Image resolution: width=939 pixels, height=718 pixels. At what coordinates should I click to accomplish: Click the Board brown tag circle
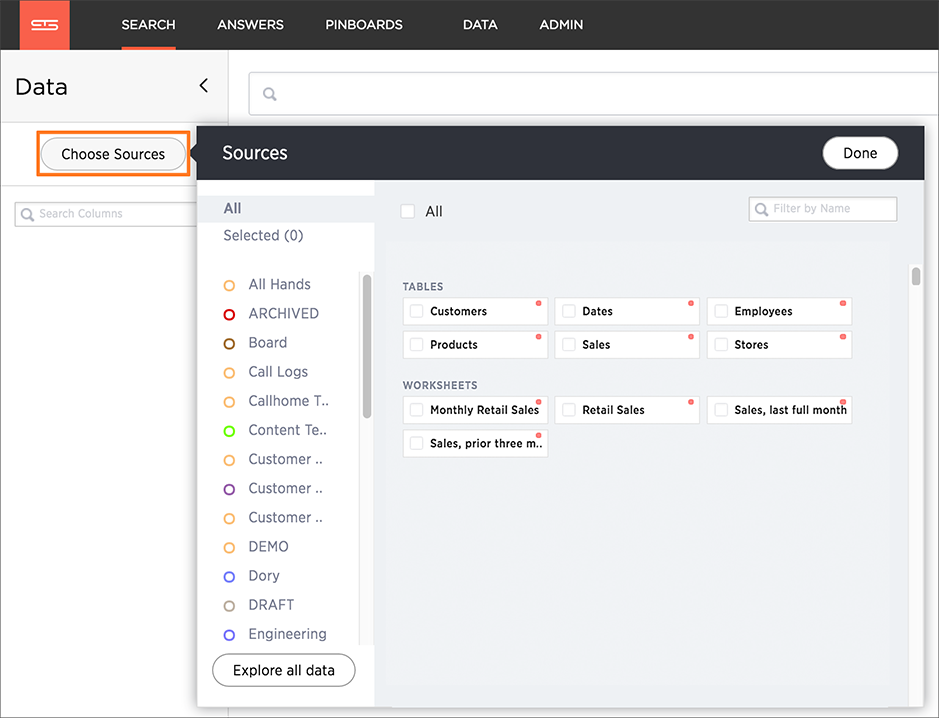[x=229, y=344]
